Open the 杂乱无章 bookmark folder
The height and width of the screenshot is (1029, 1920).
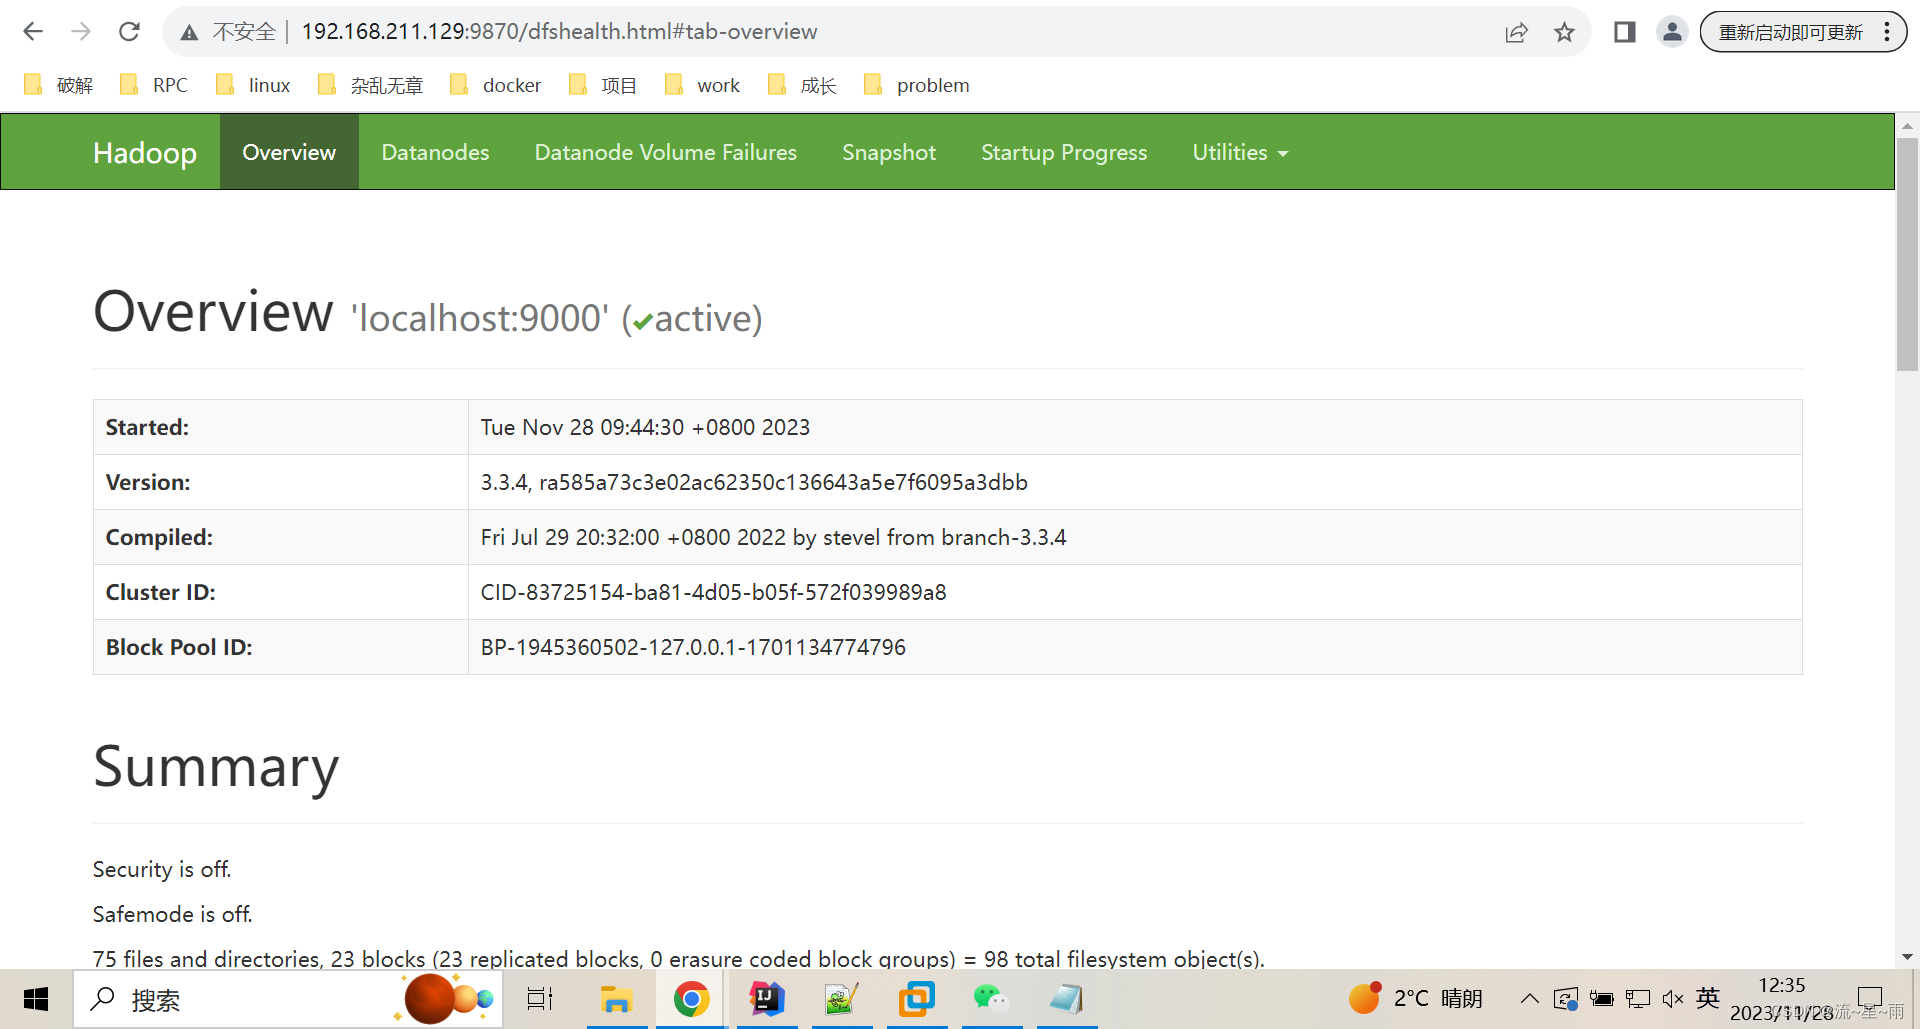click(370, 85)
